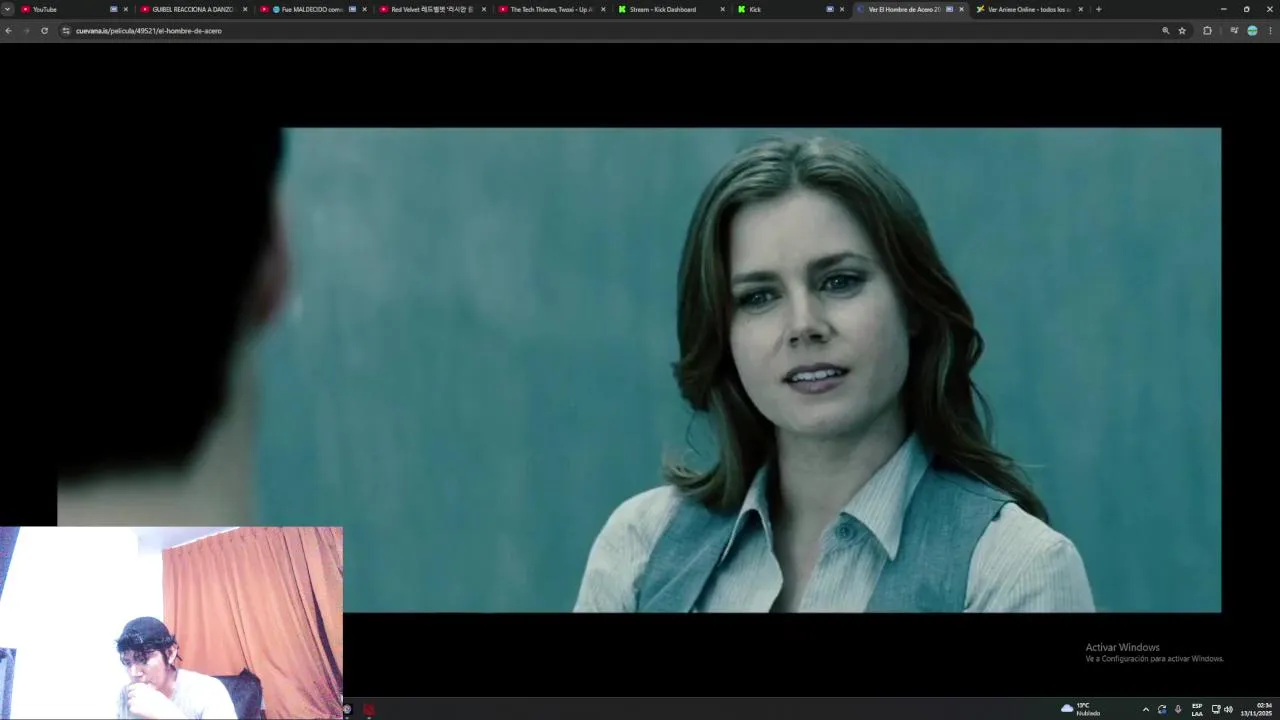Open the sync tray icon

tap(1162, 709)
